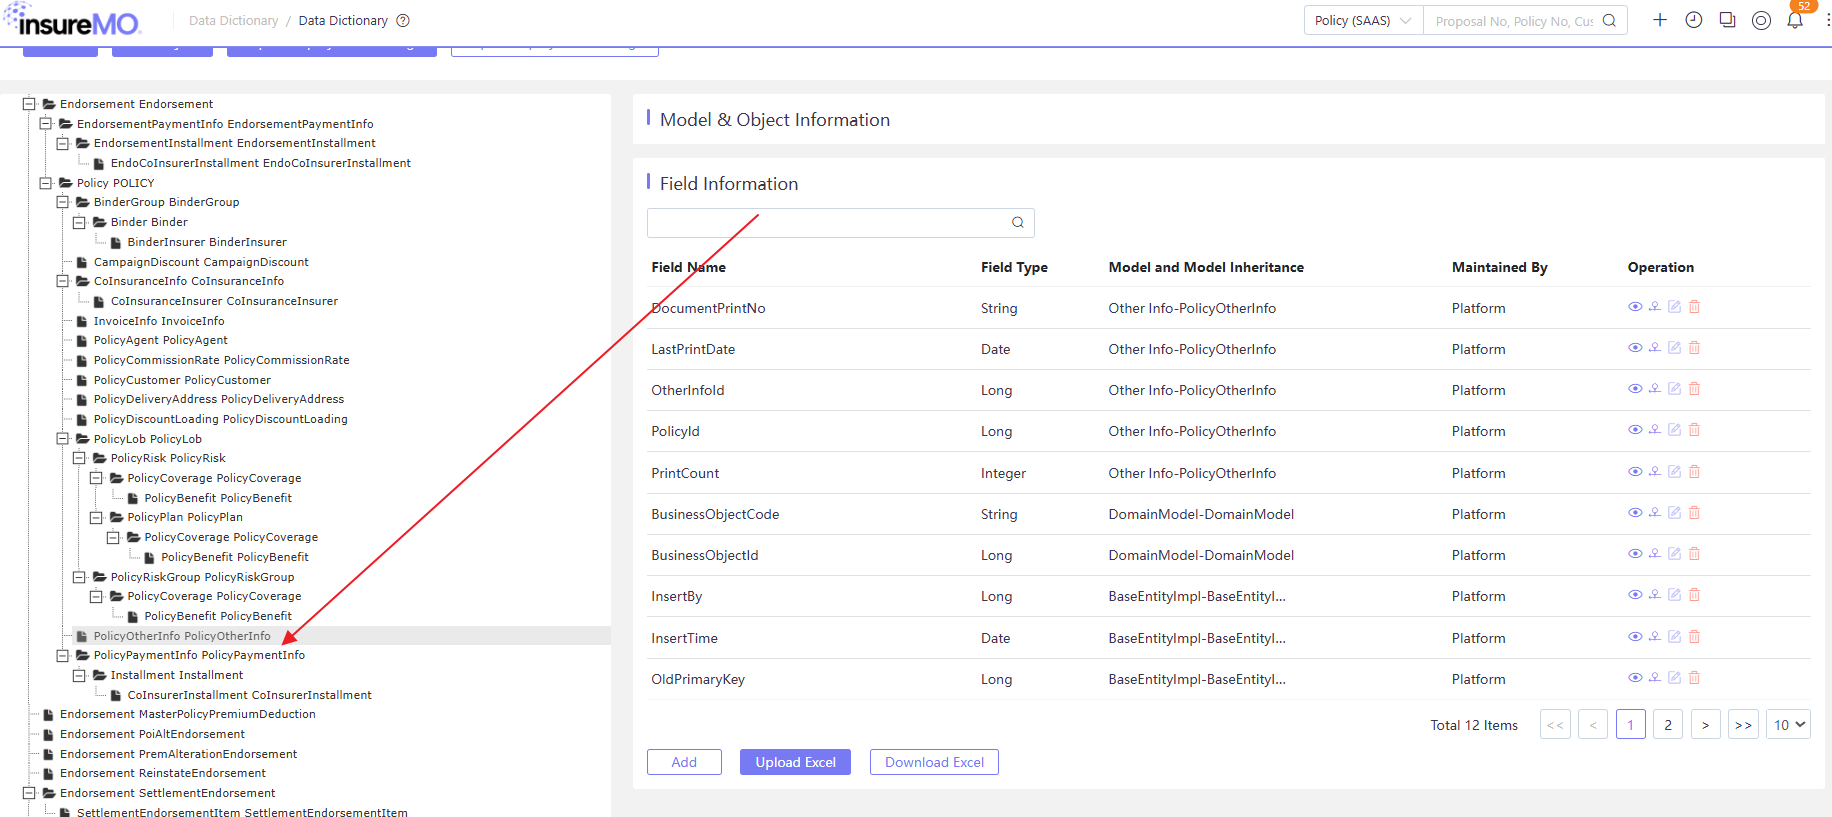Click the help question mark beside Data Dictionary

point(403,20)
